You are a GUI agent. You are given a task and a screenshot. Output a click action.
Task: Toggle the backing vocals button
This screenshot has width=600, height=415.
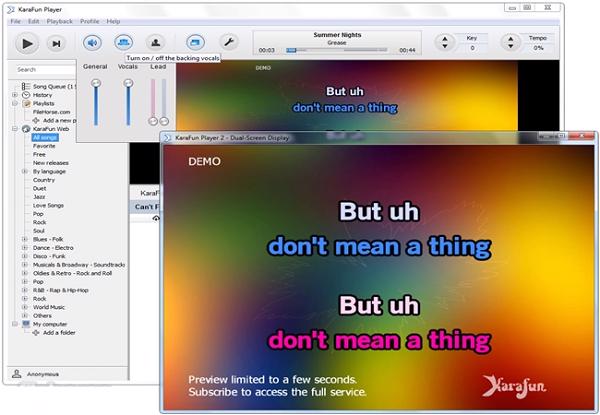tap(124, 43)
